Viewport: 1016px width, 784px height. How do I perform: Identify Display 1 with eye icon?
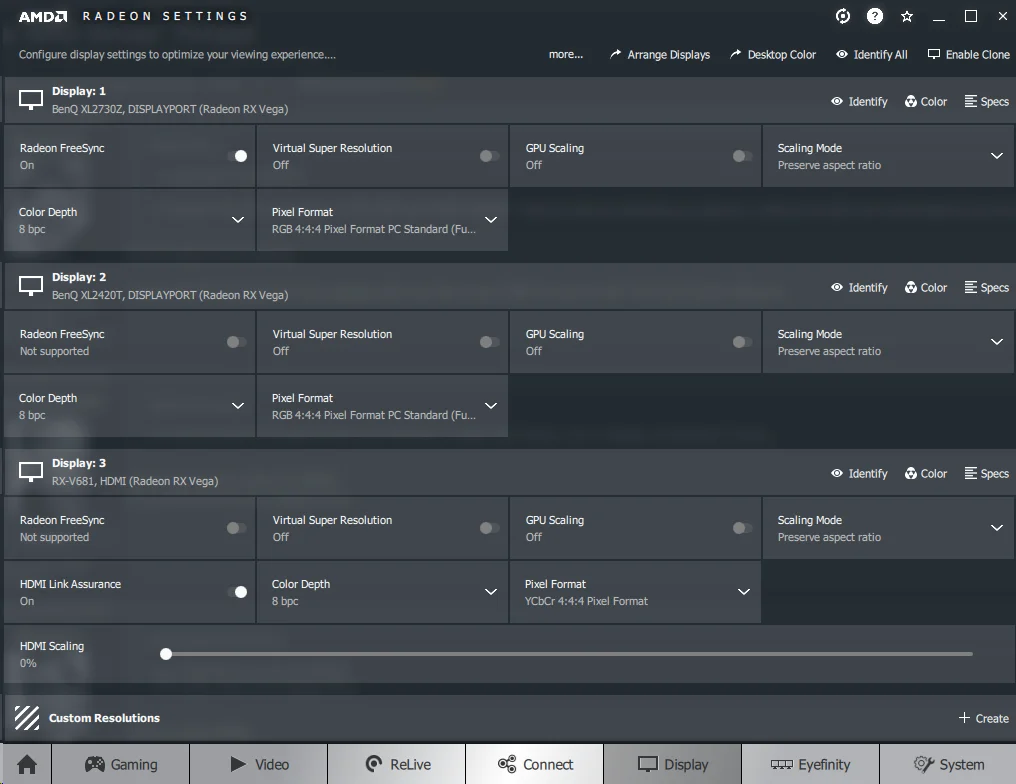(859, 102)
